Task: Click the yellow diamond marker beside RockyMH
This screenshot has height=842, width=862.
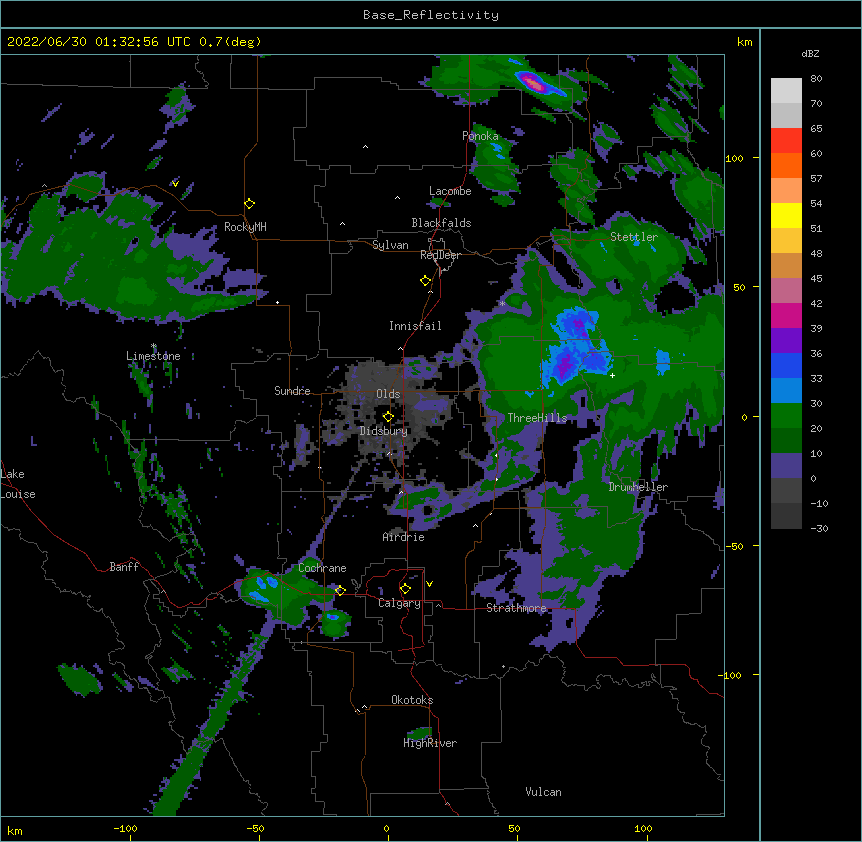Action: coord(250,203)
